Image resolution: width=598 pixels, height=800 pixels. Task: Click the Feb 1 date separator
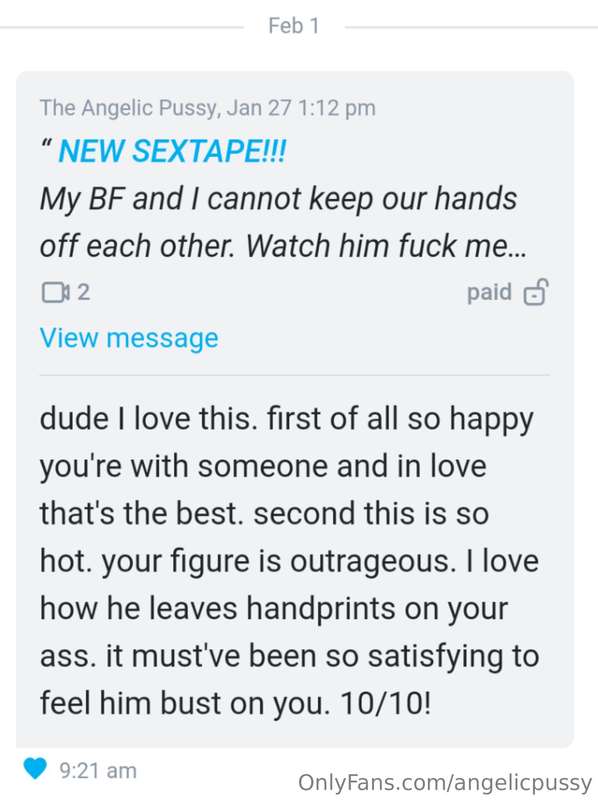pos(293,26)
